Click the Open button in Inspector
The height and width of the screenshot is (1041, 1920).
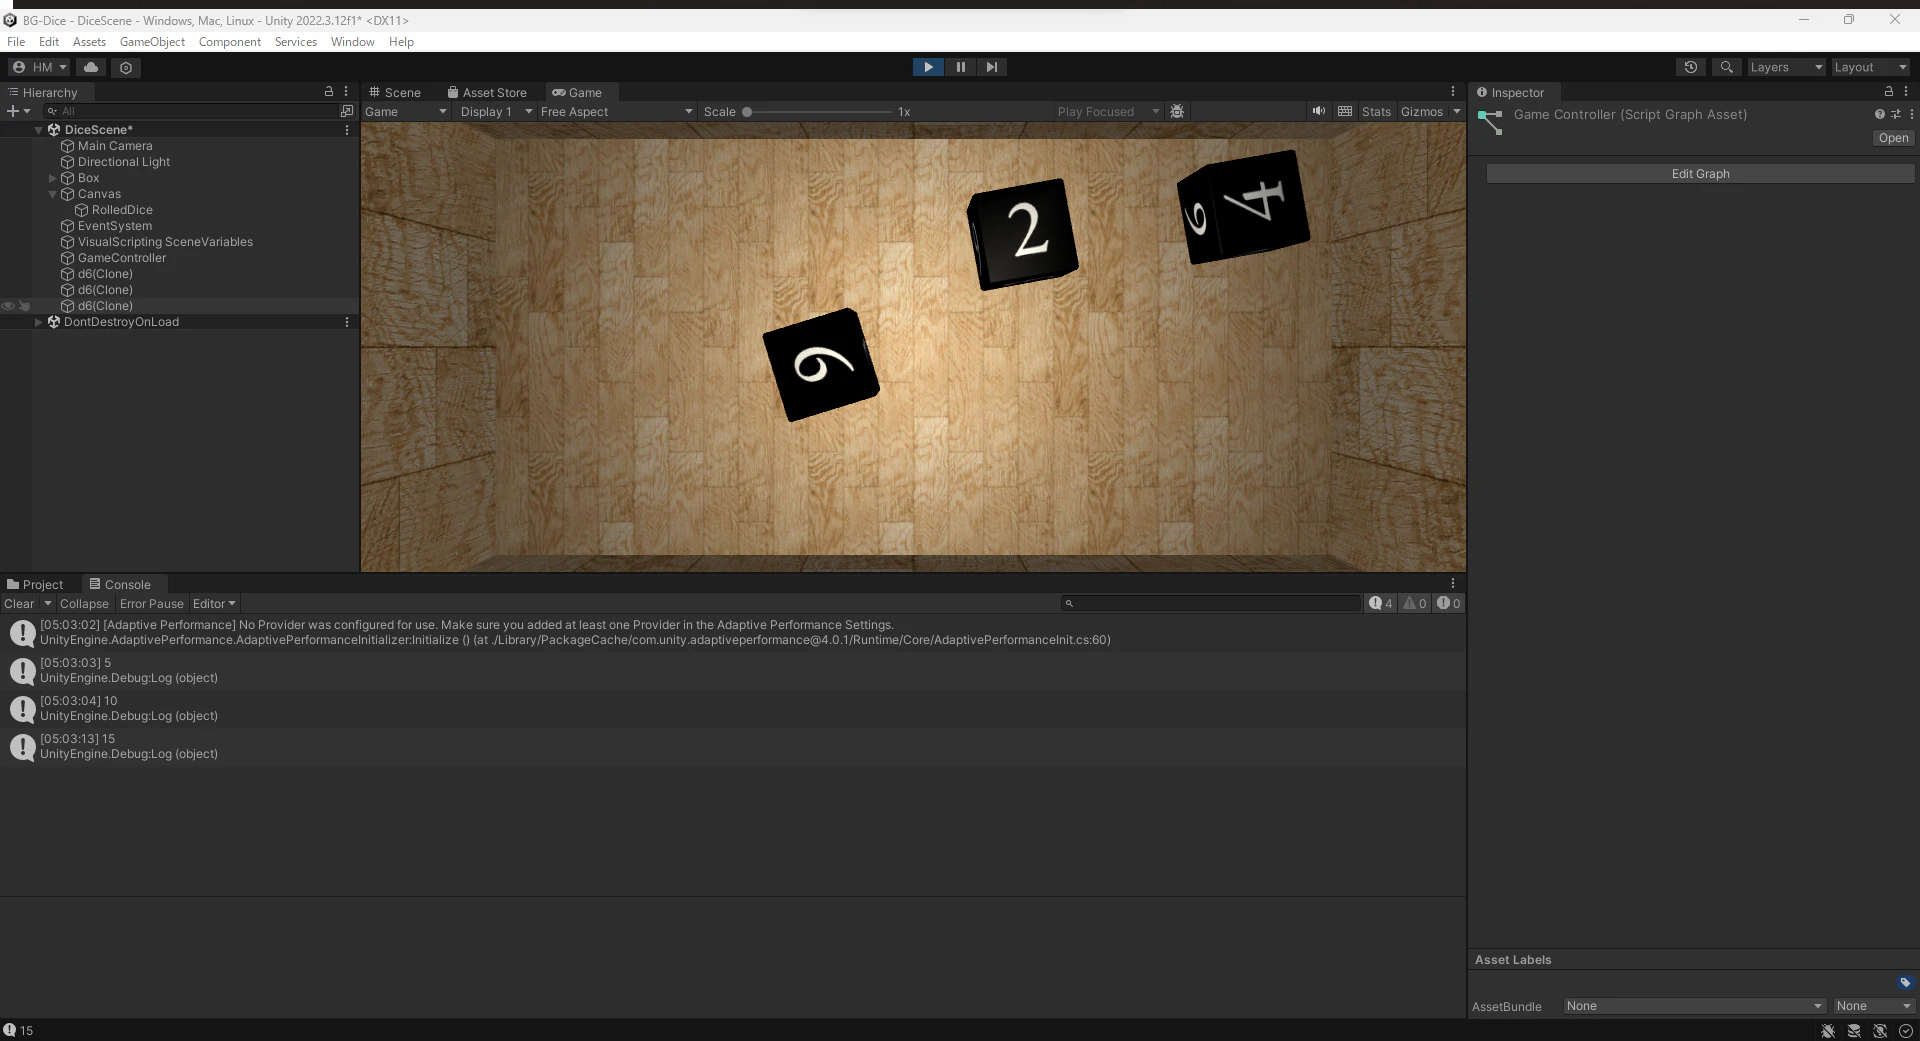pos(1893,138)
